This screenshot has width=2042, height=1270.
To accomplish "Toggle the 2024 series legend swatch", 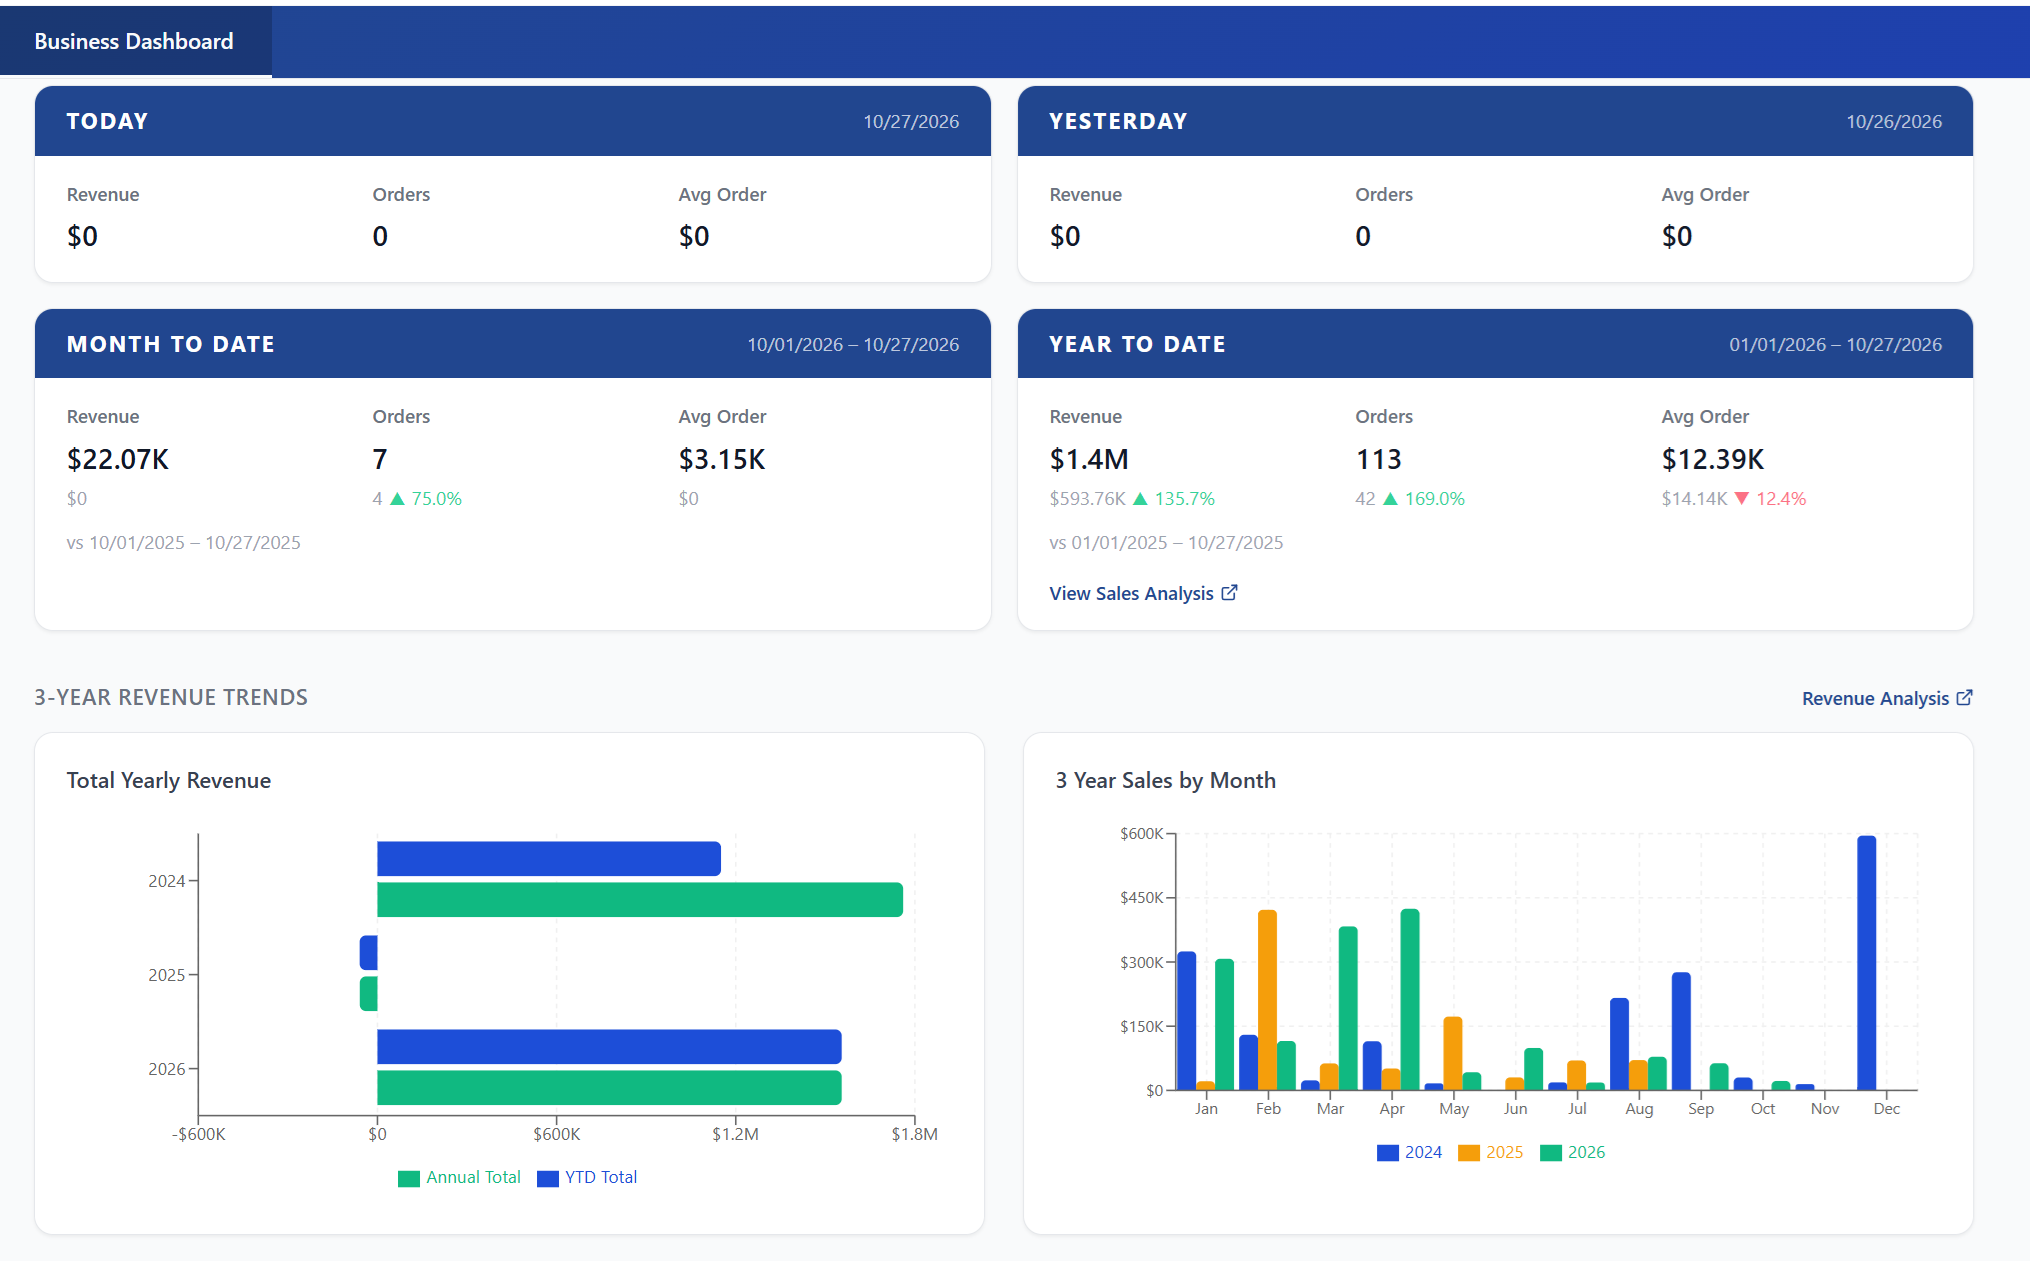I will point(1387,1153).
